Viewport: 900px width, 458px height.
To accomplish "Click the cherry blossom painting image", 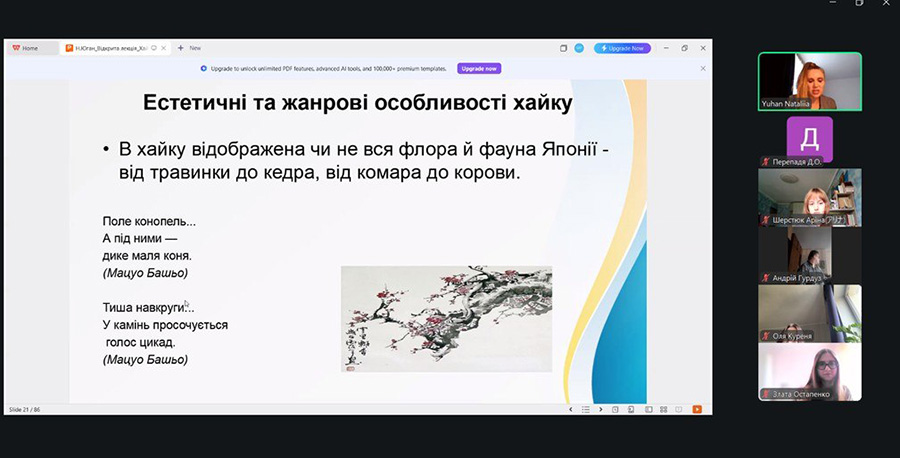I will pyautogui.click(x=447, y=319).
